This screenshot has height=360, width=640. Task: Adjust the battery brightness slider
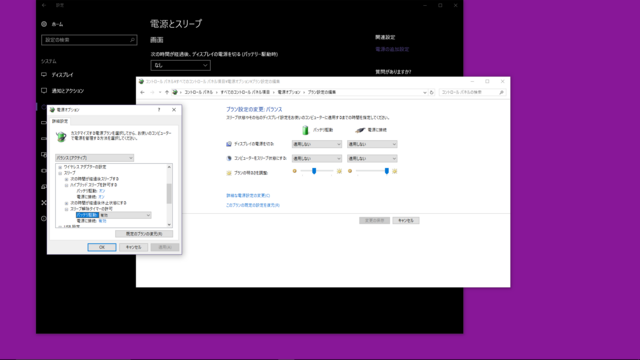[x=314, y=171]
